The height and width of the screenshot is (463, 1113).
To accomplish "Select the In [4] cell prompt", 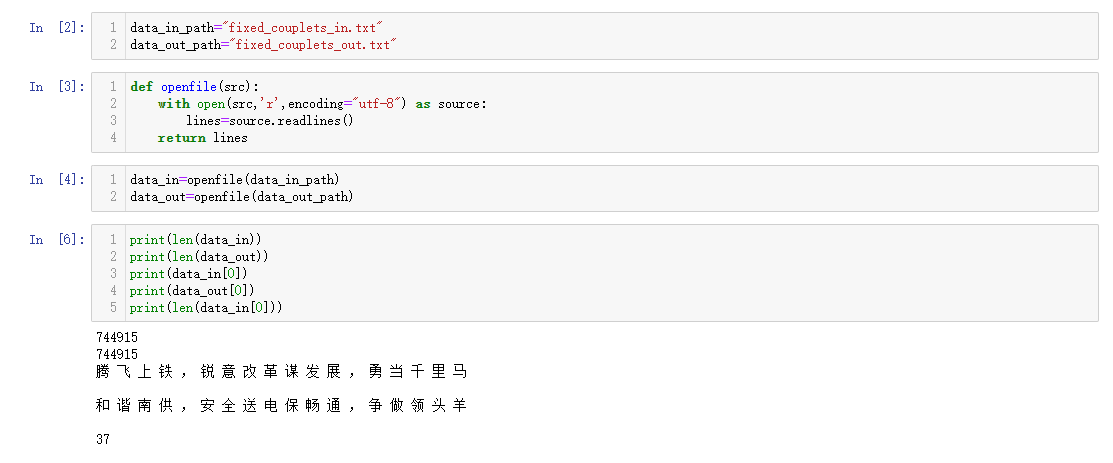I will (56, 180).
